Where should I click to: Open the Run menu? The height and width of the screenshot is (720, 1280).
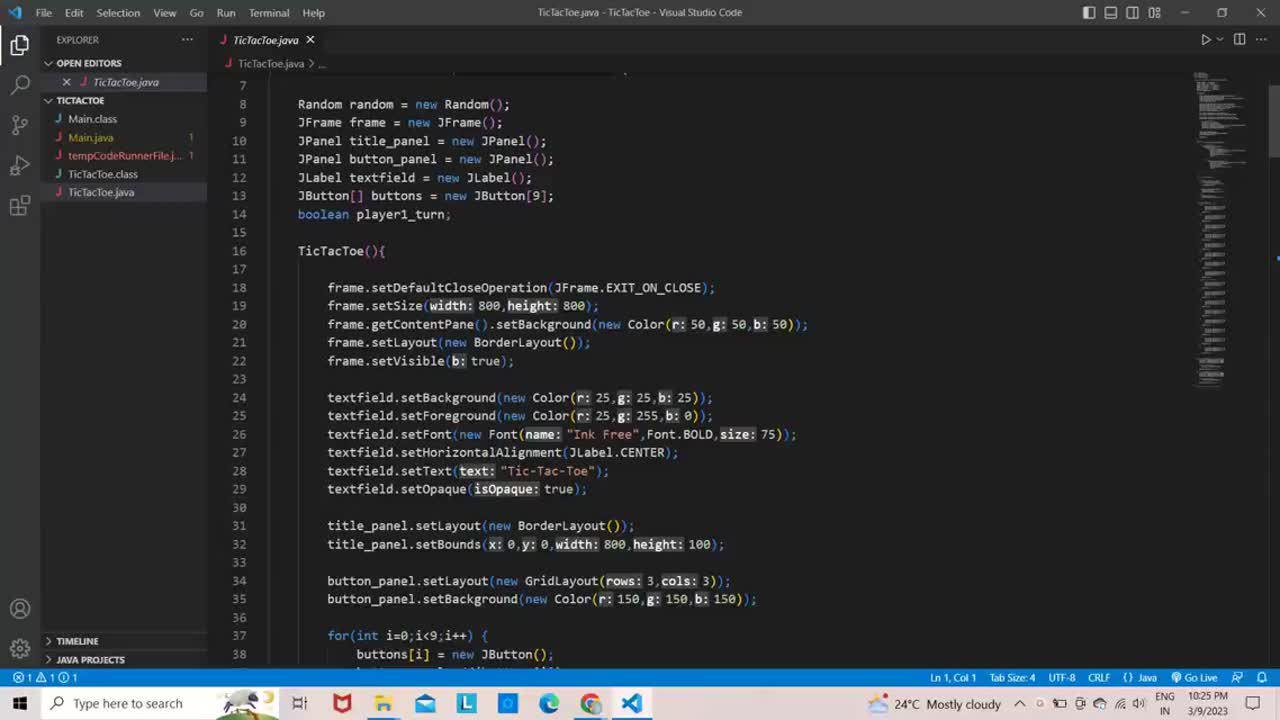226,13
